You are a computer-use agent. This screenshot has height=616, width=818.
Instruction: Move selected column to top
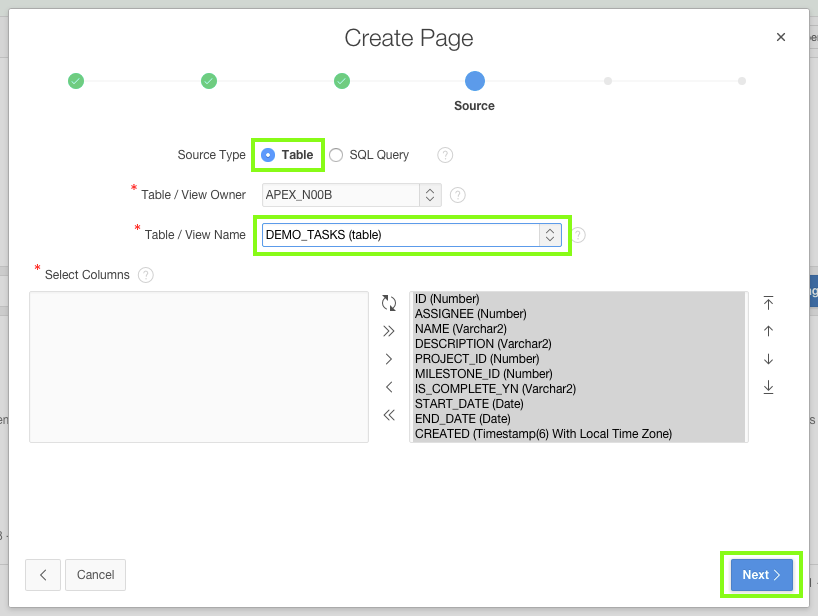(x=768, y=302)
